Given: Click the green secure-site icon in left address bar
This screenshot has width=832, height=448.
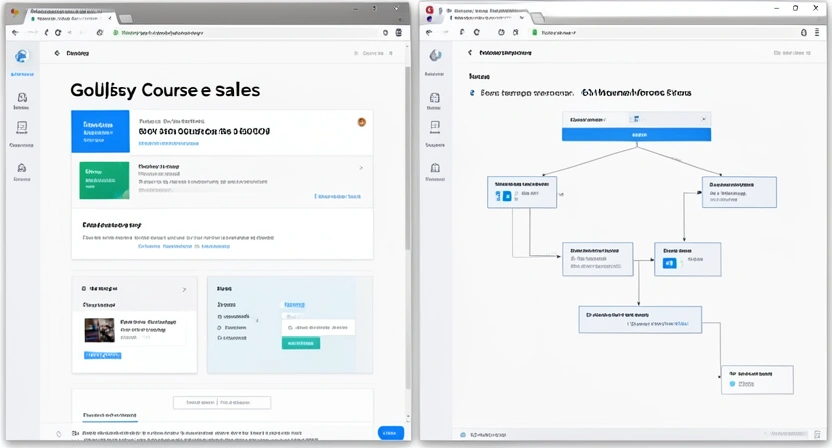Looking at the screenshot, I should point(115,32).
